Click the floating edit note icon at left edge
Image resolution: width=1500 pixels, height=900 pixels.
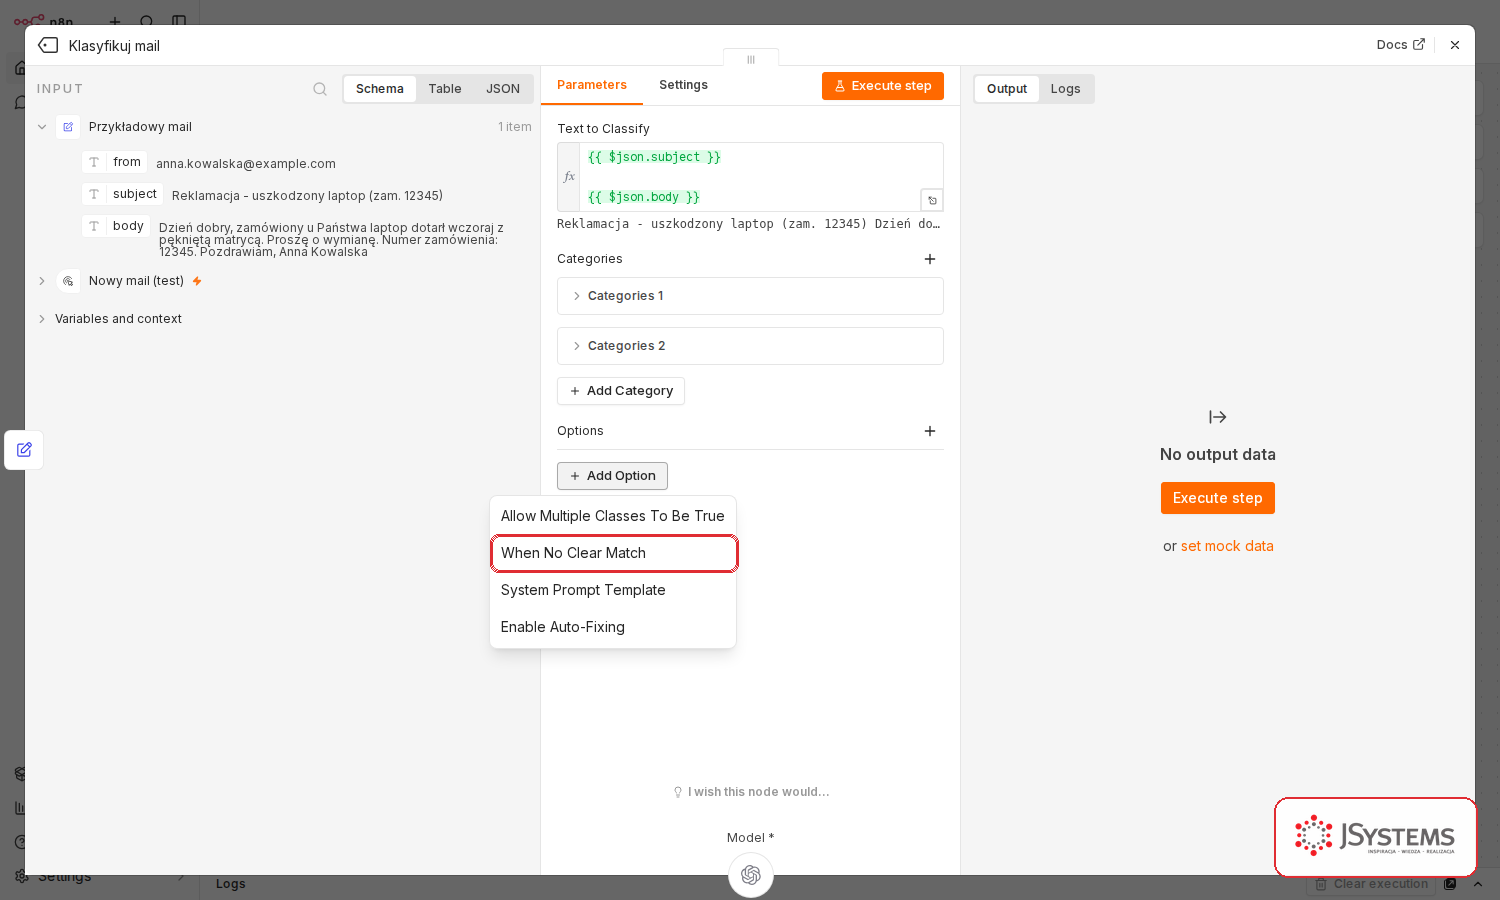24,450
